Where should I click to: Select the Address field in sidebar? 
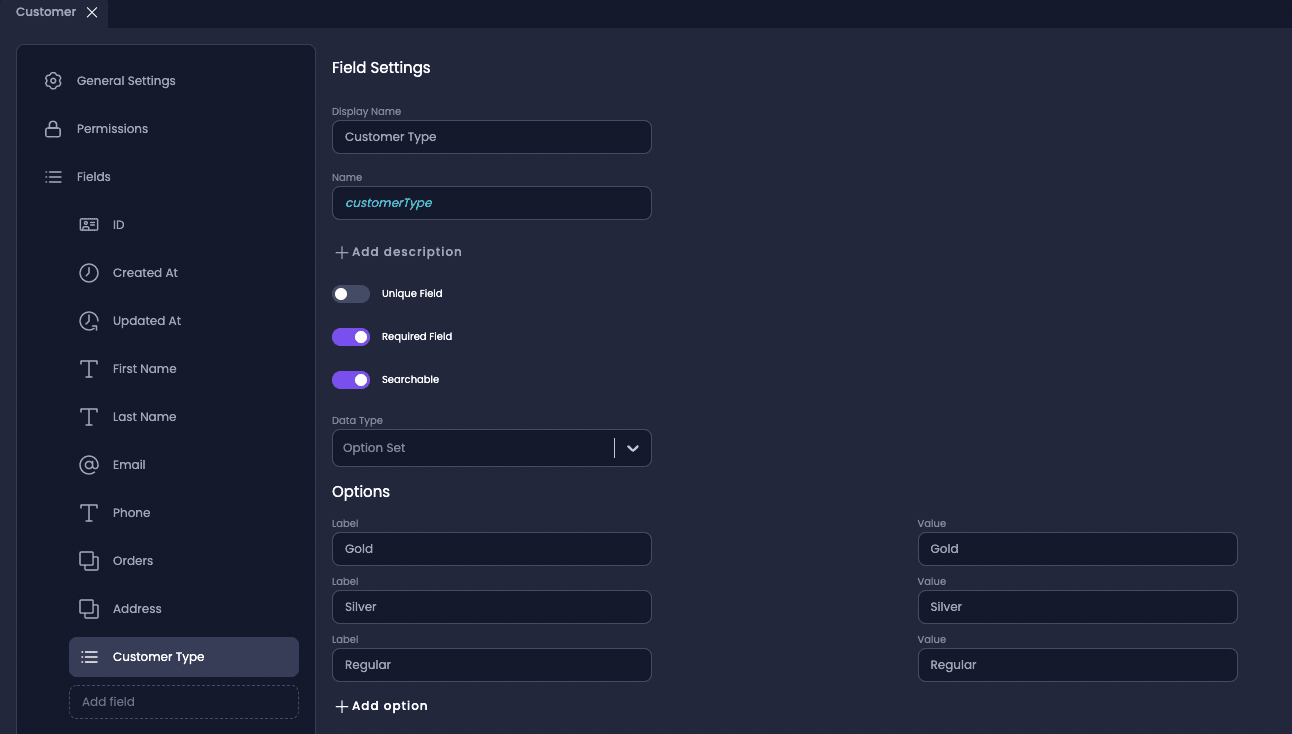[137, 609]
